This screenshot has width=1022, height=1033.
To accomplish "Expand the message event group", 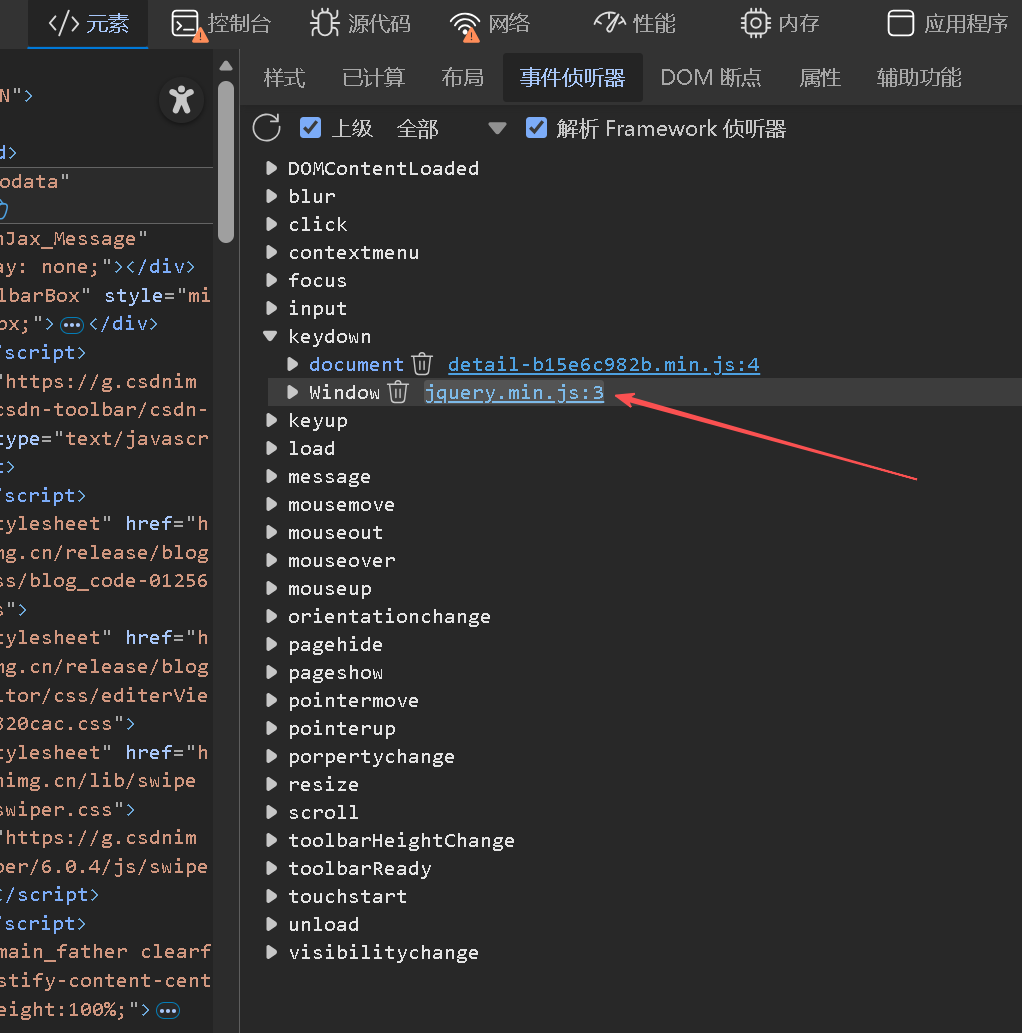I will pyautogui.click(x=271, y=476).
